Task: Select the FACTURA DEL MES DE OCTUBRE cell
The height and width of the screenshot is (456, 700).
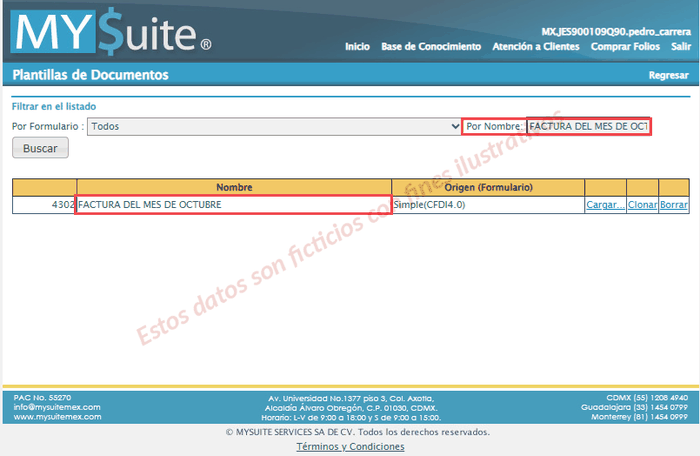Action: pos(234,205)
